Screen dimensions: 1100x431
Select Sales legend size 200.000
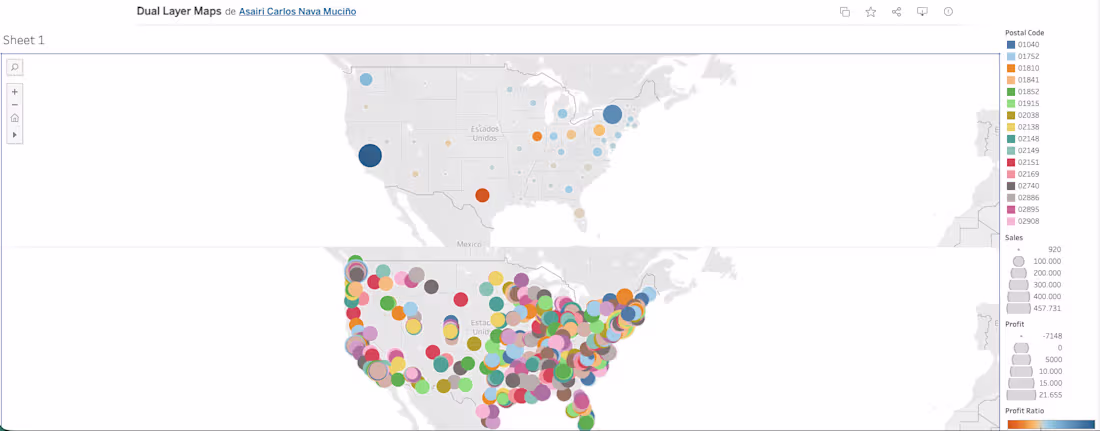tap(1035, 272)
